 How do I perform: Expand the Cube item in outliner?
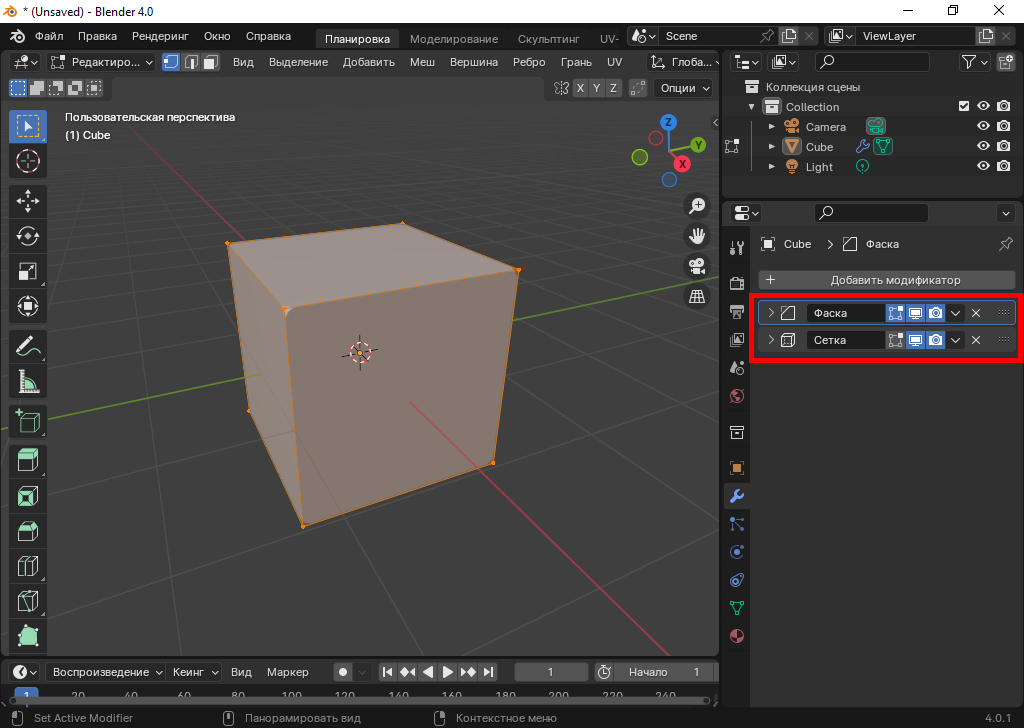771,147
